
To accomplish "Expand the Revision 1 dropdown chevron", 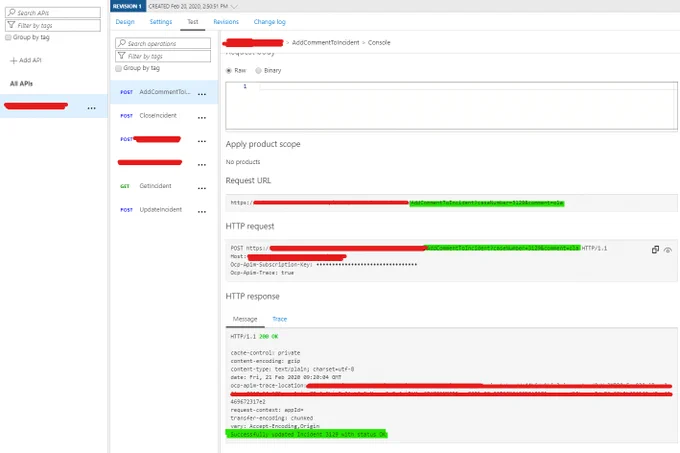I will [235, 6].
